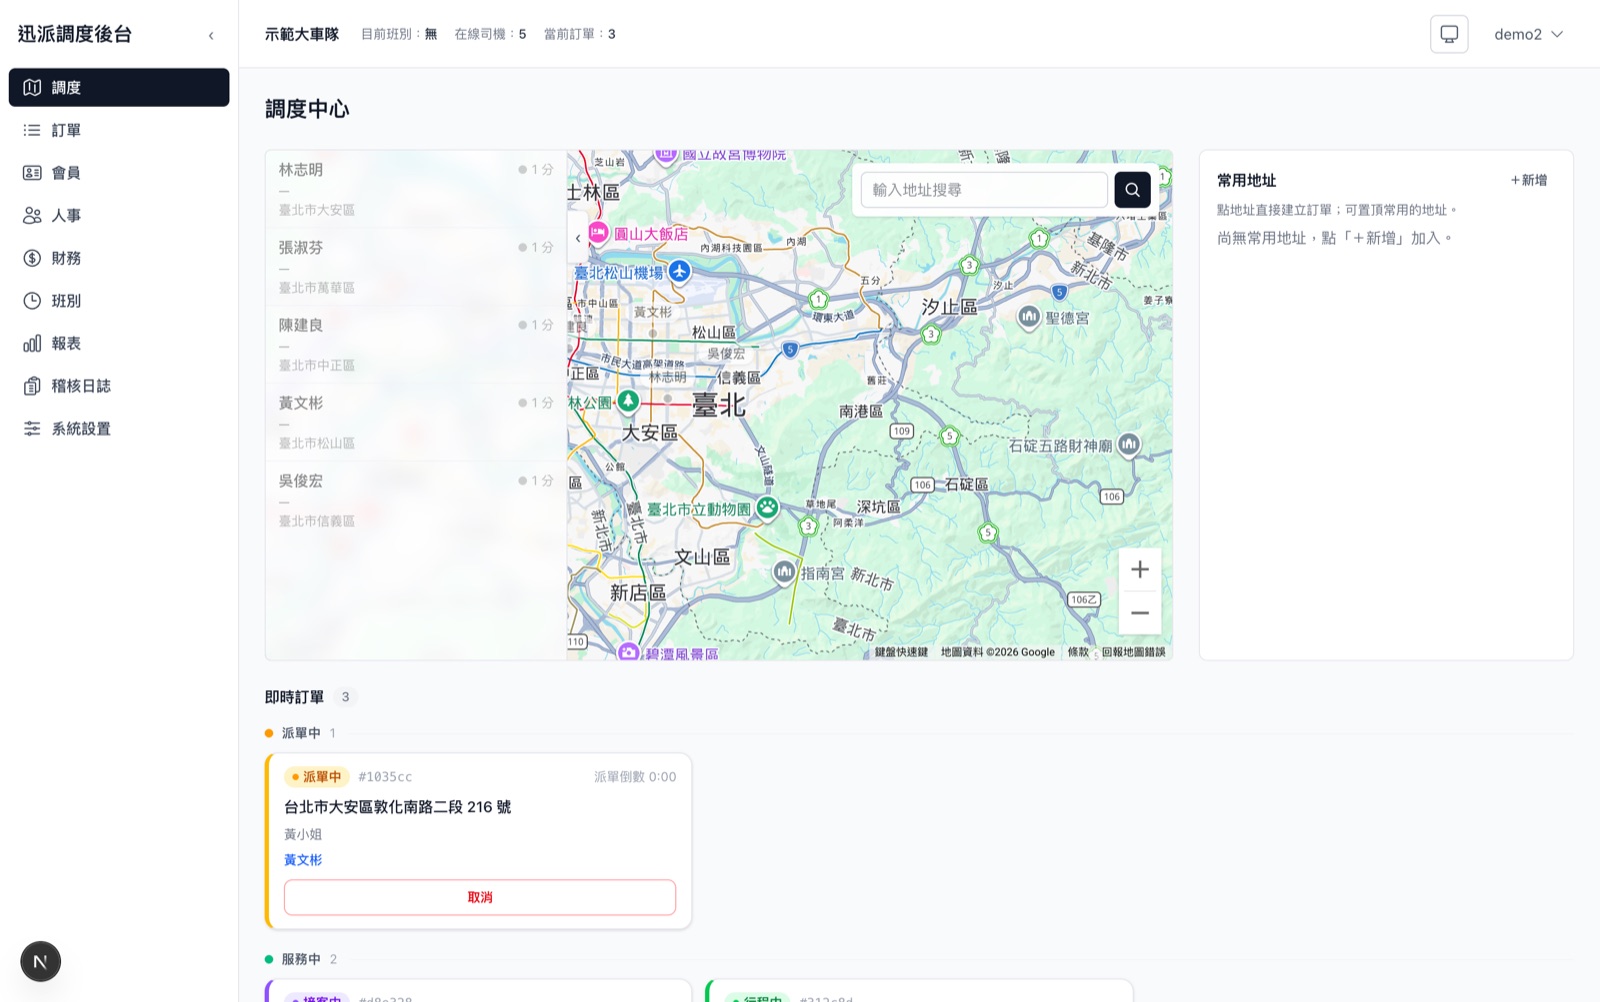Viewport: 1600px width, 1002px height.
Task: Select driver 黃文彬 in driver list
Action: [416, 422]
